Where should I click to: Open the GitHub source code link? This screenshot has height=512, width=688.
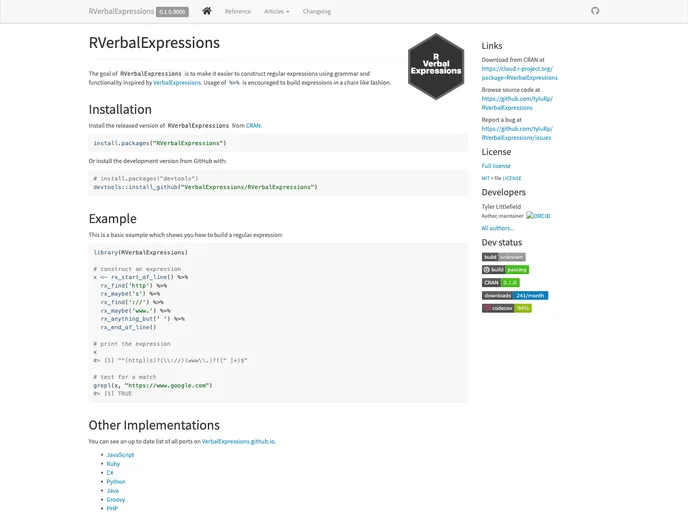pos(517,103)
